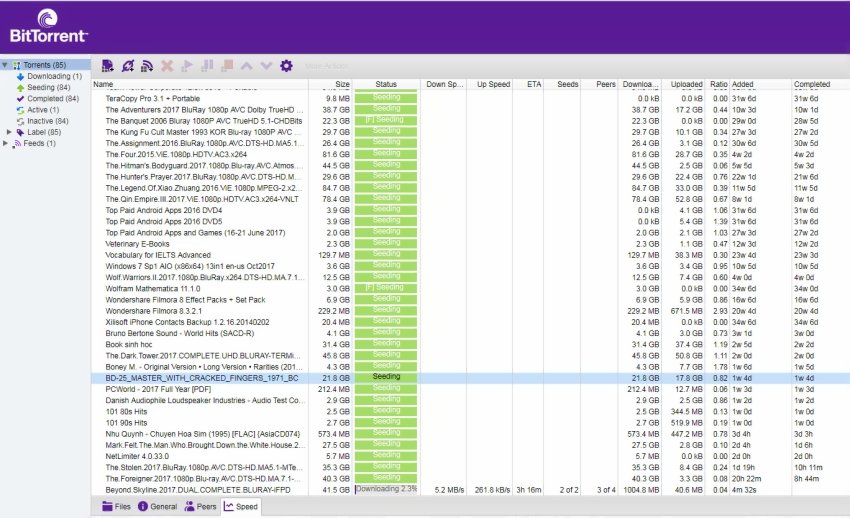Filter by Completed (84) in sidebar
Screen dimensions: 850x518
[x=53, y=99]
